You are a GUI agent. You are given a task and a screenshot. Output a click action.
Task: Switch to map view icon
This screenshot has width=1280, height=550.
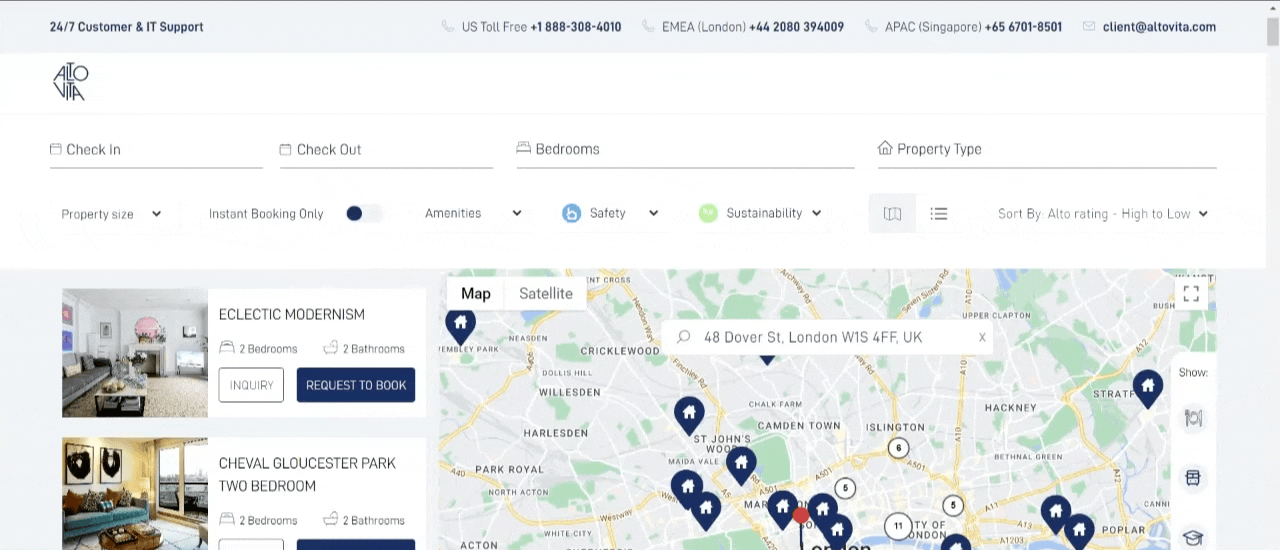pos(892,213)
